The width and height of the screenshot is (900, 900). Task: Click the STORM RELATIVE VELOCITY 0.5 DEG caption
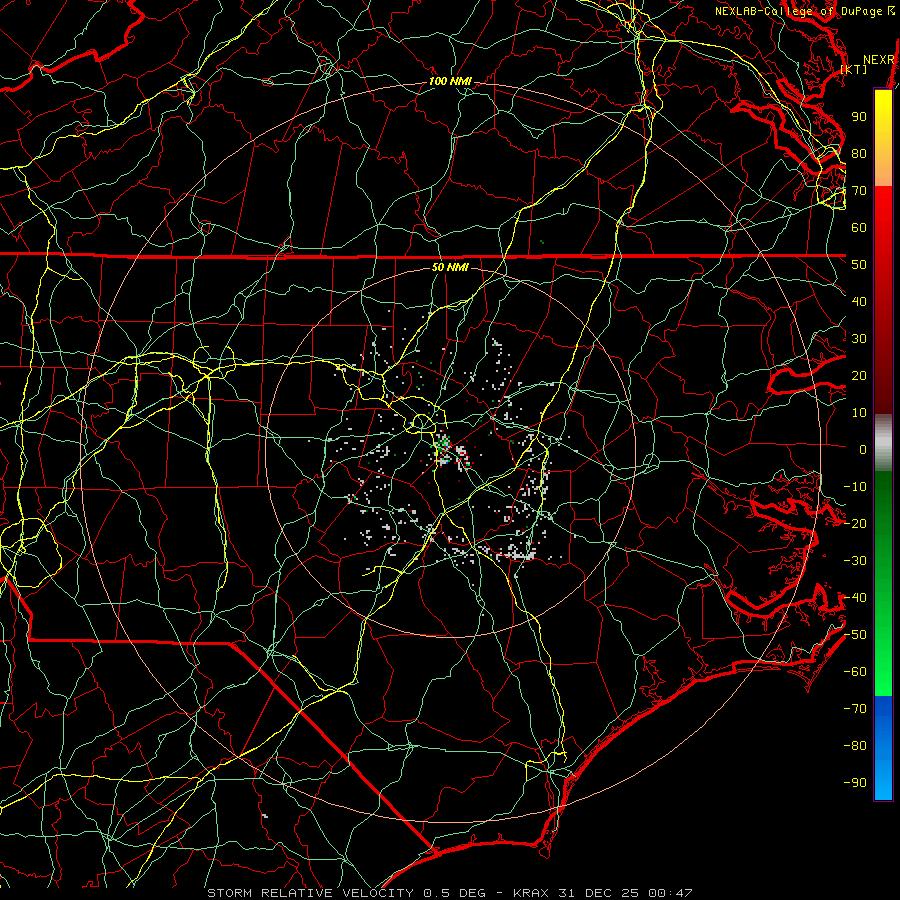(x=346, y=893)
